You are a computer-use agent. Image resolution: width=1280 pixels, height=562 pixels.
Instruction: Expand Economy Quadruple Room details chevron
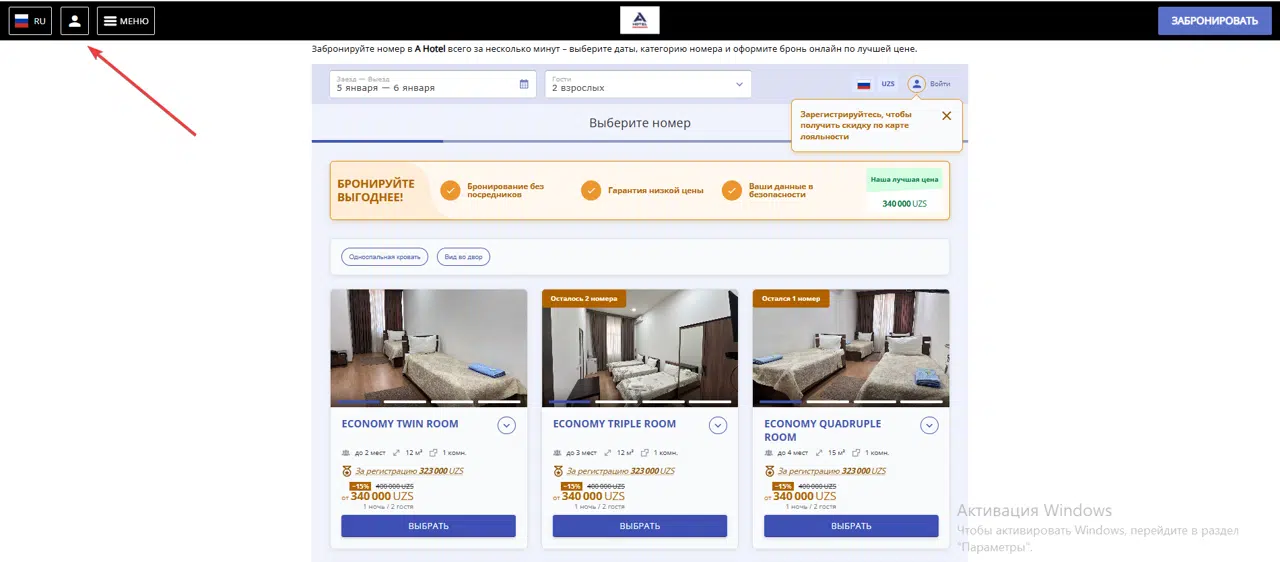(x=930, y=426)
